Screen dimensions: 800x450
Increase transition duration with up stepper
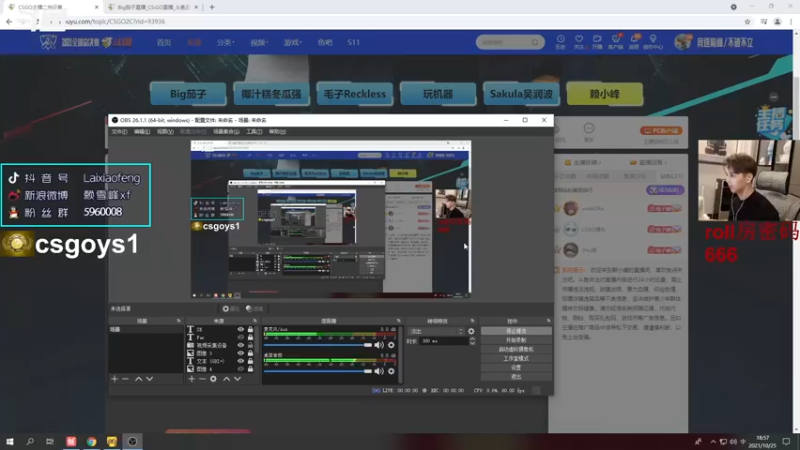(472, 339)
